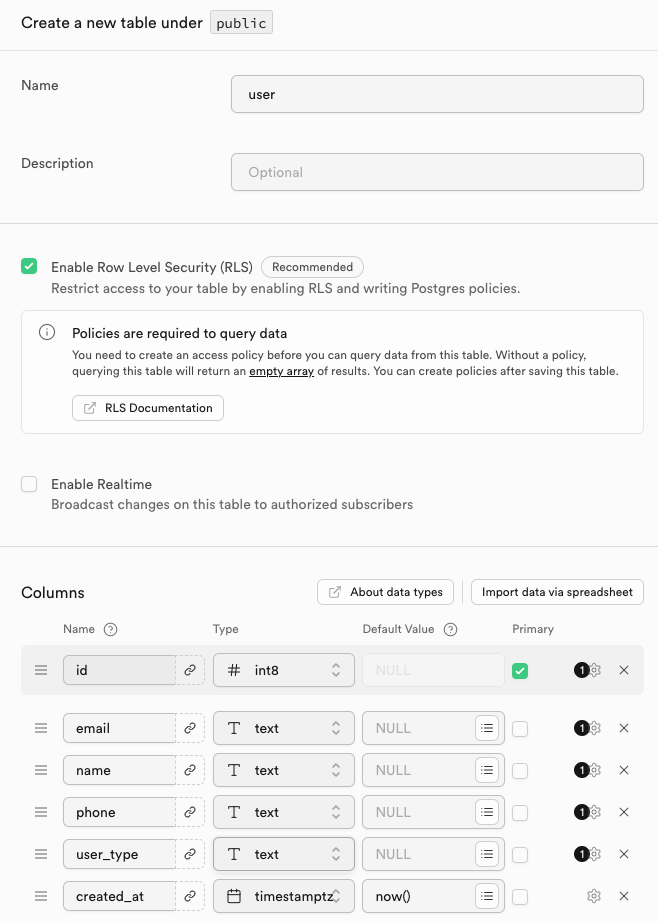This screenshot has width=658, height=923.
Task: Open default value suggestions for user_type
Action: tap(487, 854)
